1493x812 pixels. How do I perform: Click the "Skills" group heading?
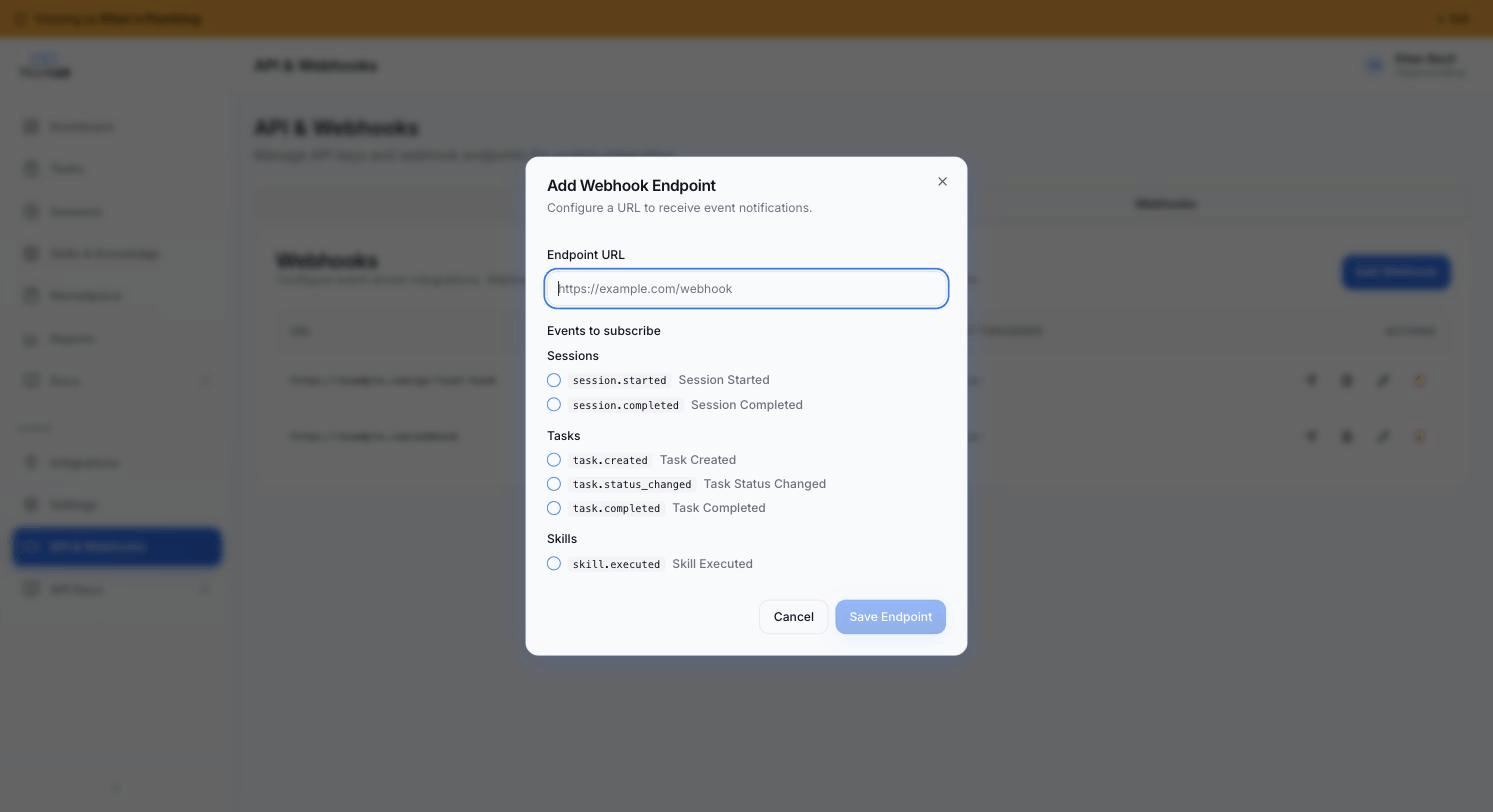562,539
